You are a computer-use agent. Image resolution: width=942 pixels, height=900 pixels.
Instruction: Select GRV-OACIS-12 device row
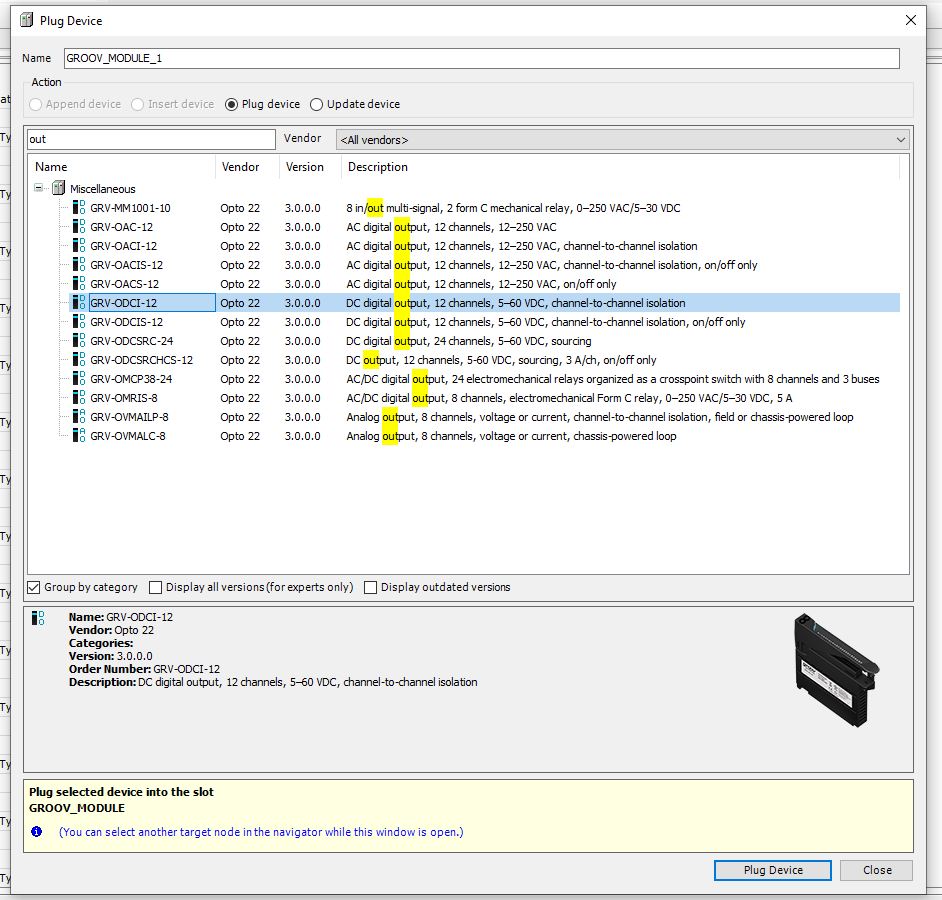tap(485, 265)
